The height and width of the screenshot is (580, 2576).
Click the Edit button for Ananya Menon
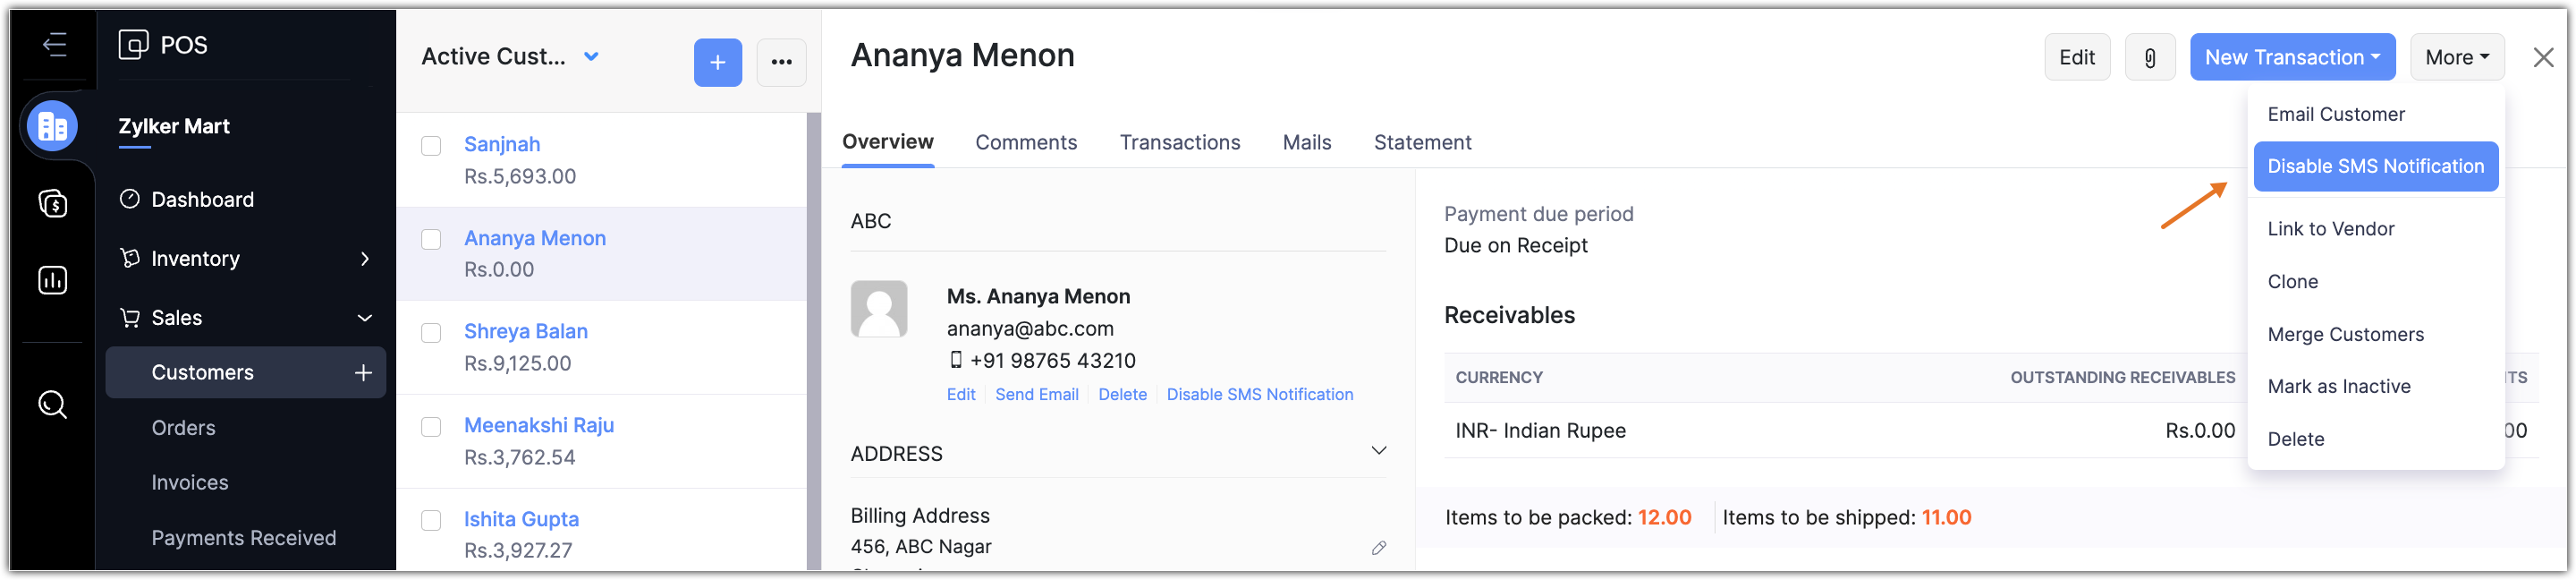pyautogui.click(x=2076, y=58)
